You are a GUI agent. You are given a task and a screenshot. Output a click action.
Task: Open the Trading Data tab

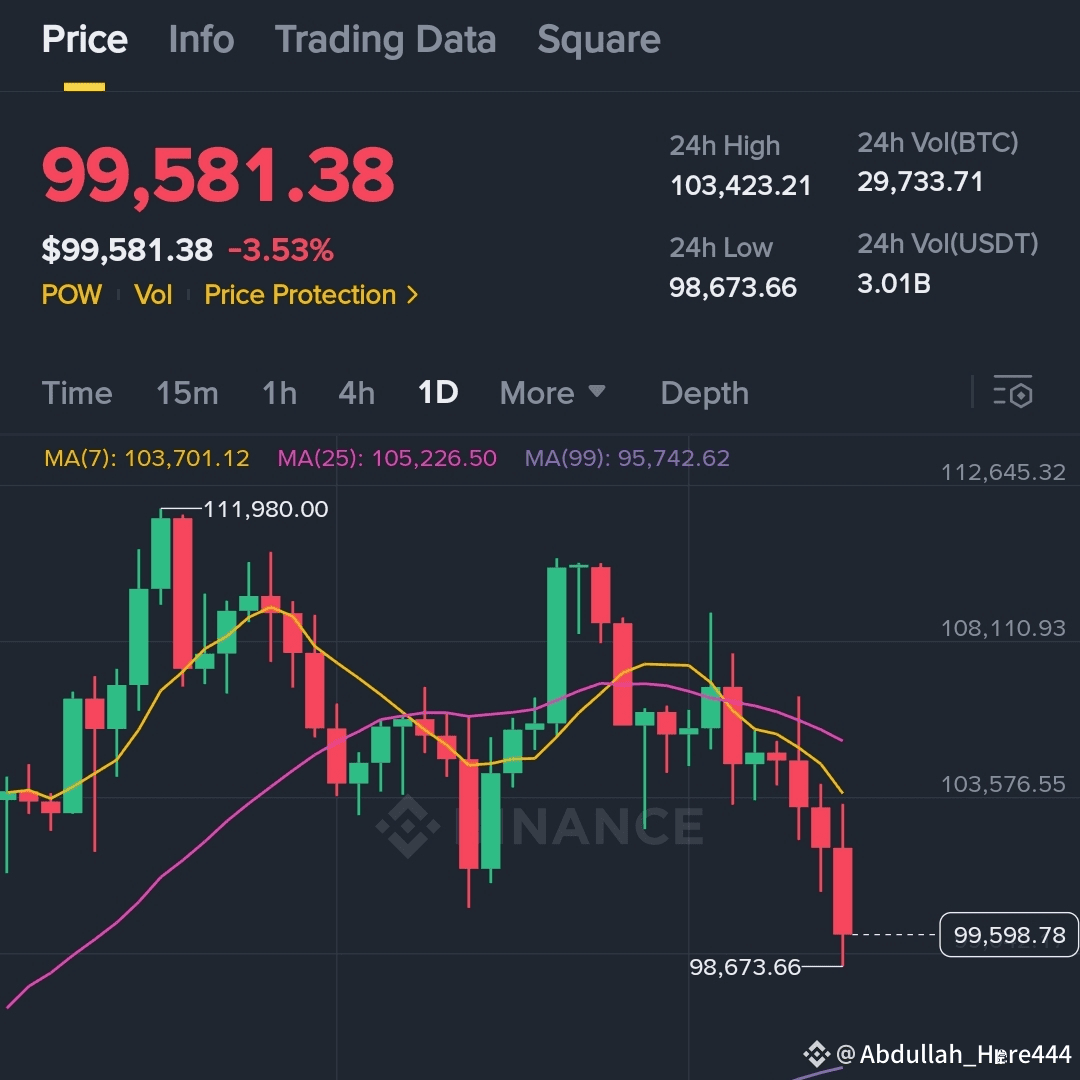pyautogui.click(x=385, y=40)
